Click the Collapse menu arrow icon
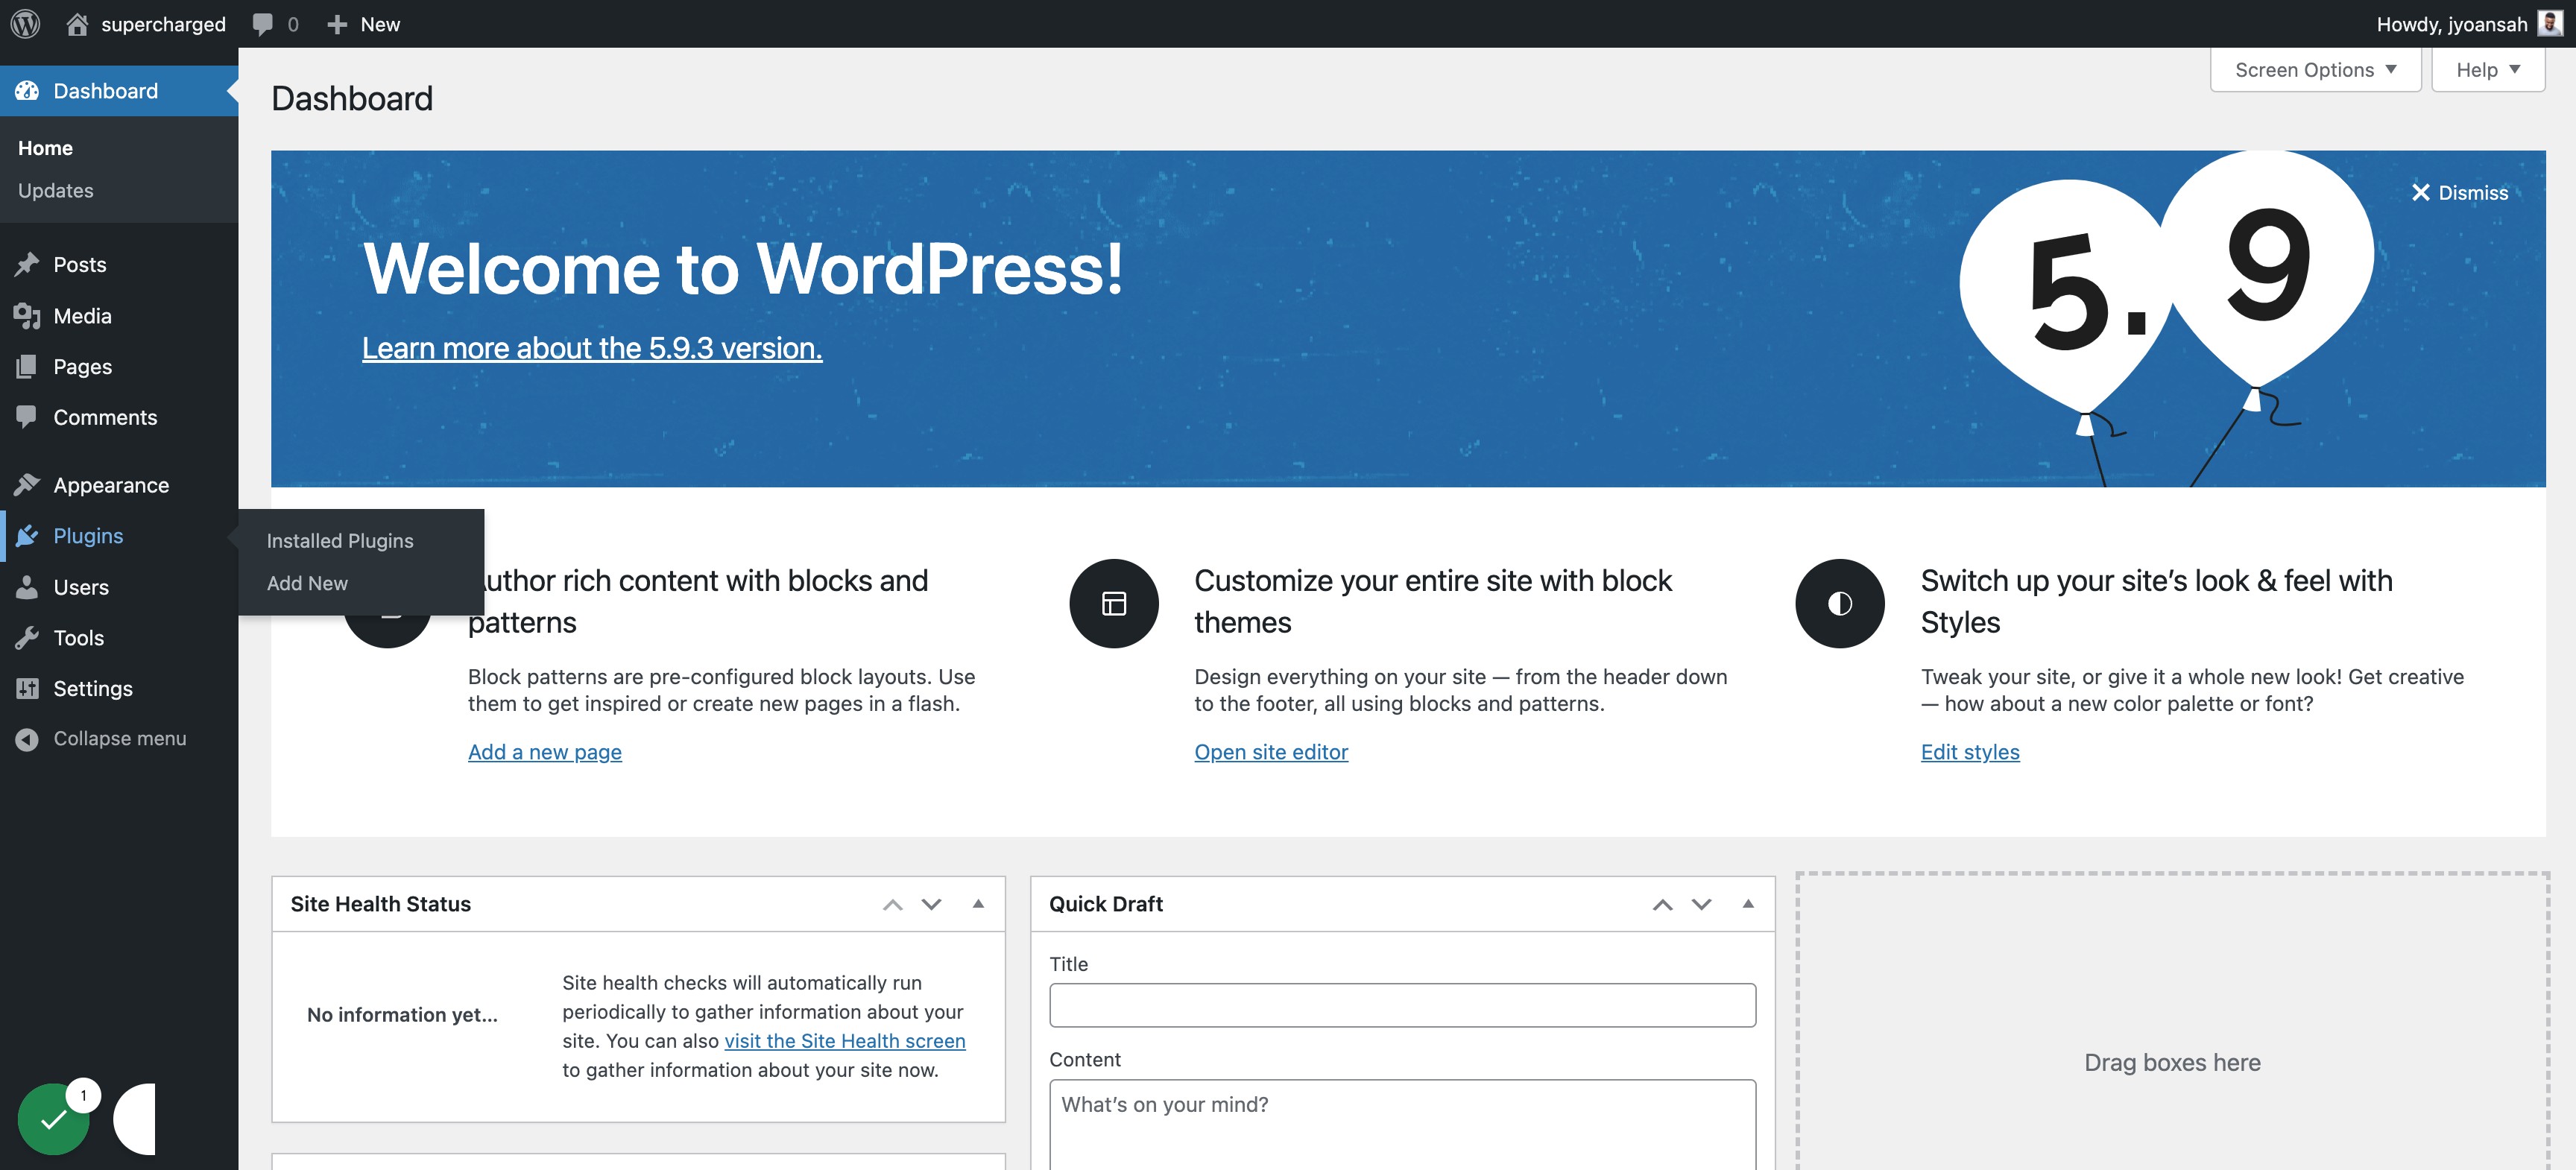2576x1170 pixels. [x=27, y=739]
